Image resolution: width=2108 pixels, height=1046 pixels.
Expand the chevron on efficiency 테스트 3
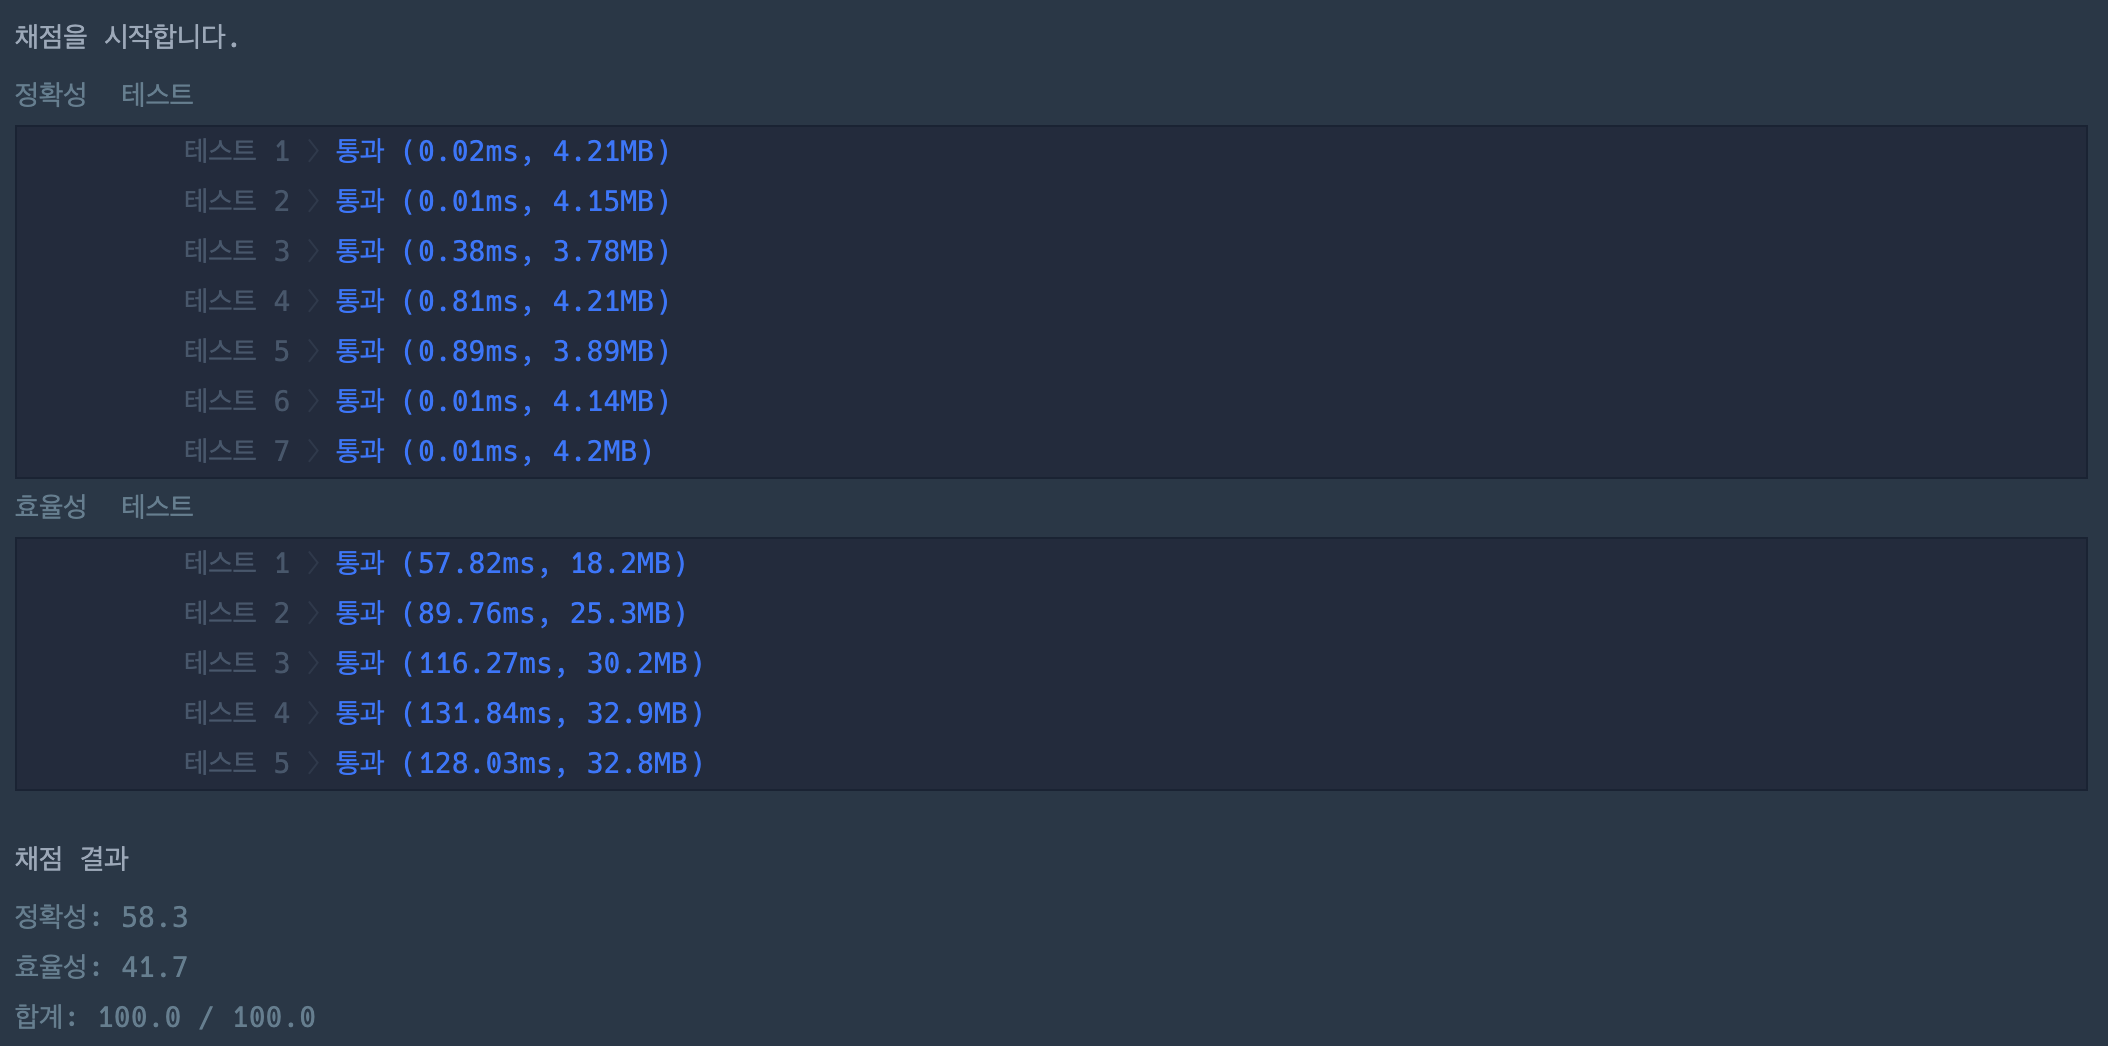coord(313,663)
